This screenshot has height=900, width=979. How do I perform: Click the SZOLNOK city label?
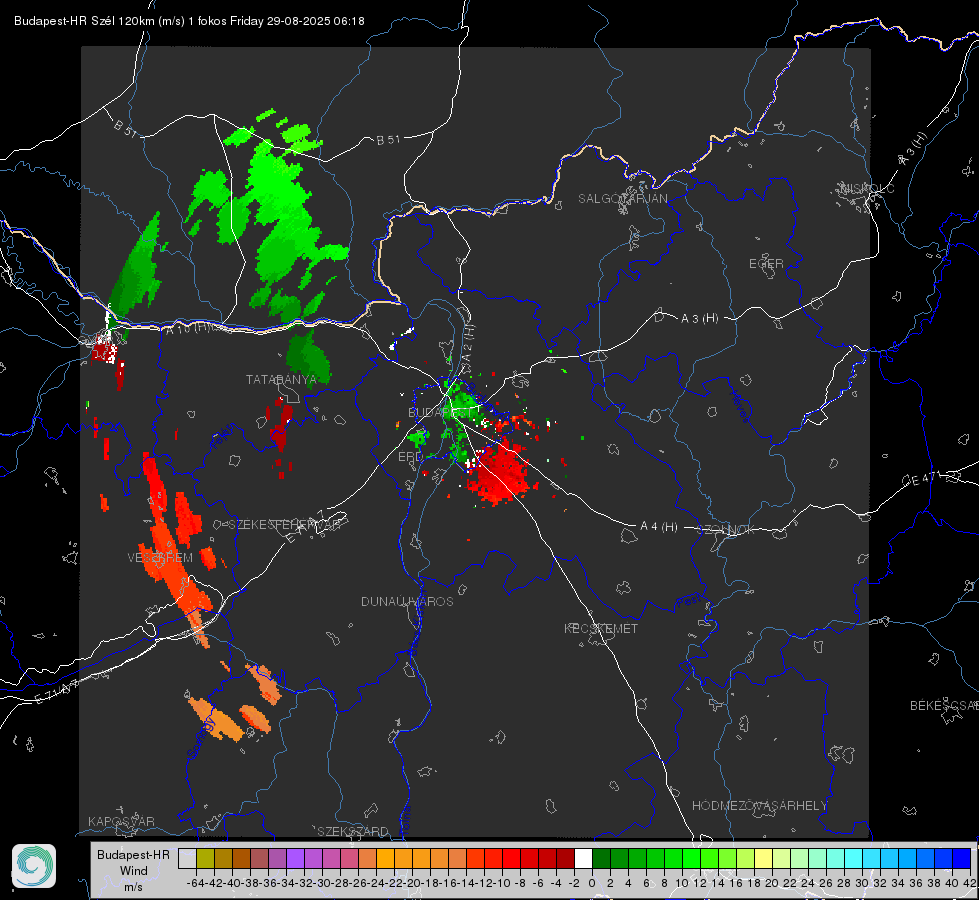pos(726,530)
